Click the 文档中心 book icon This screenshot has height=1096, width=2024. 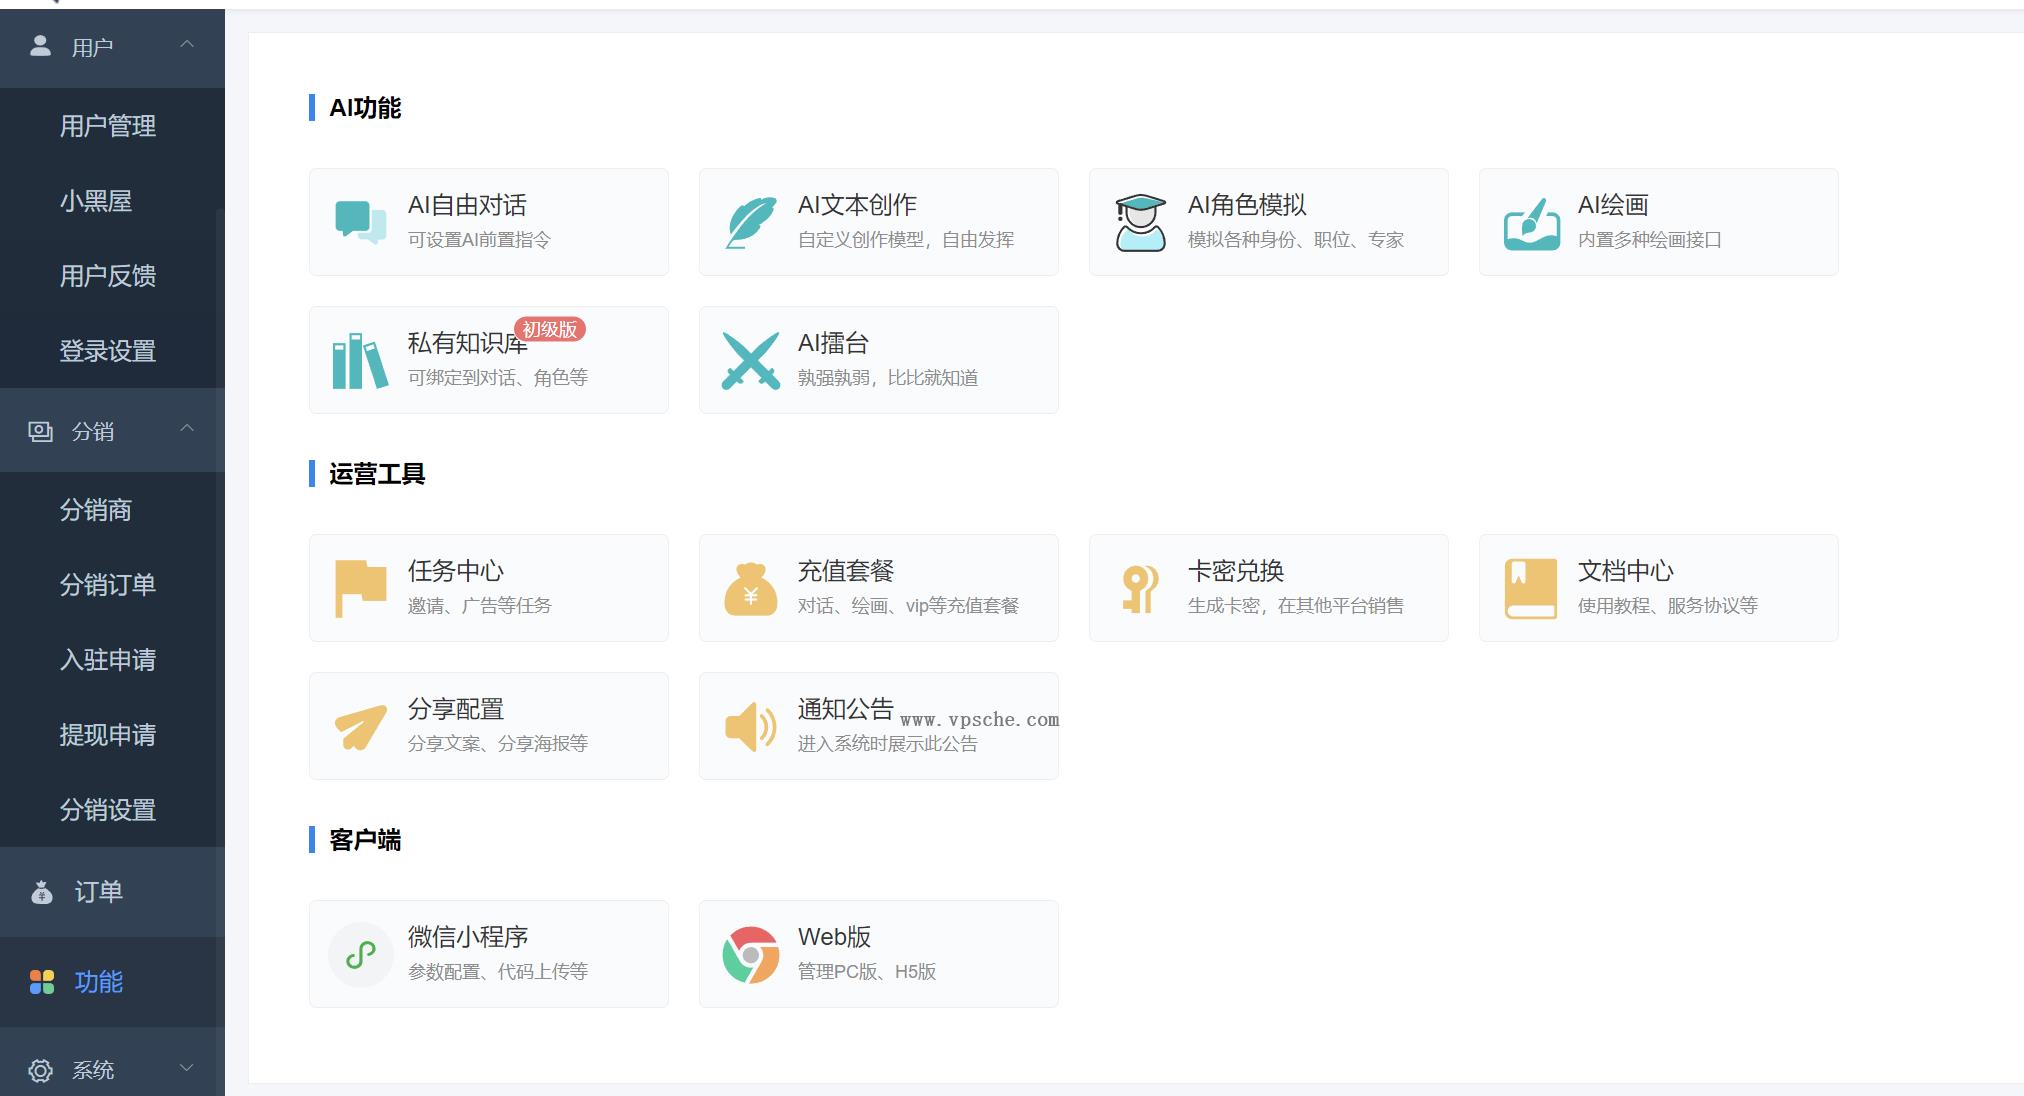[1531, 588]
